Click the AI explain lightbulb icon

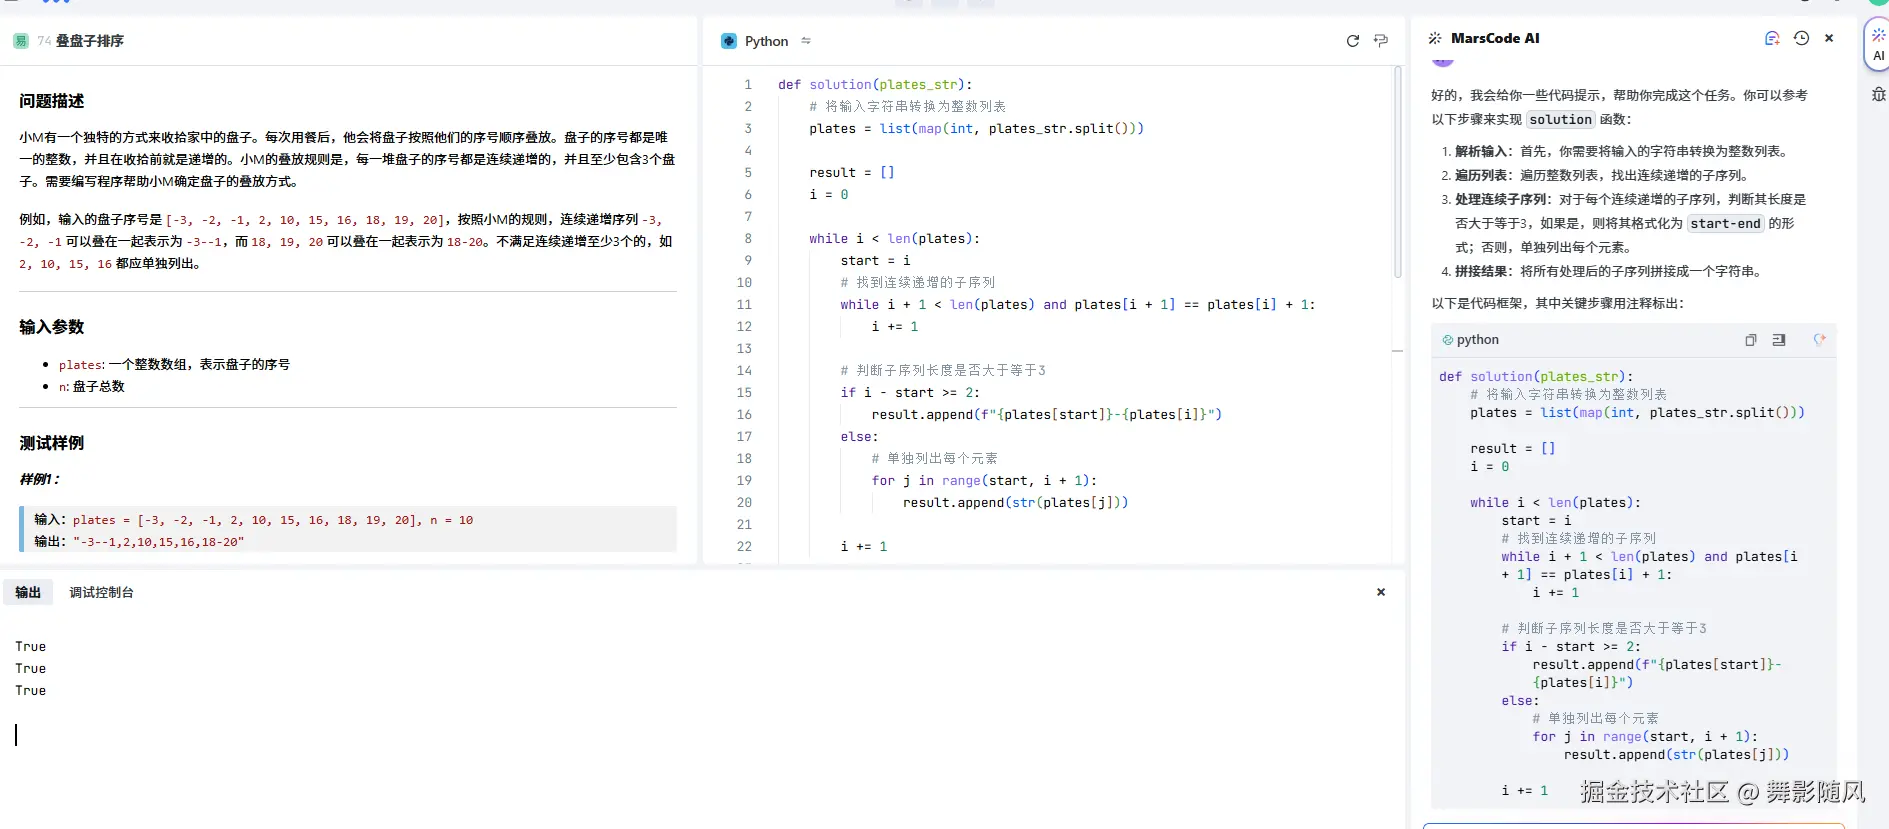(x=1819, y=340)
